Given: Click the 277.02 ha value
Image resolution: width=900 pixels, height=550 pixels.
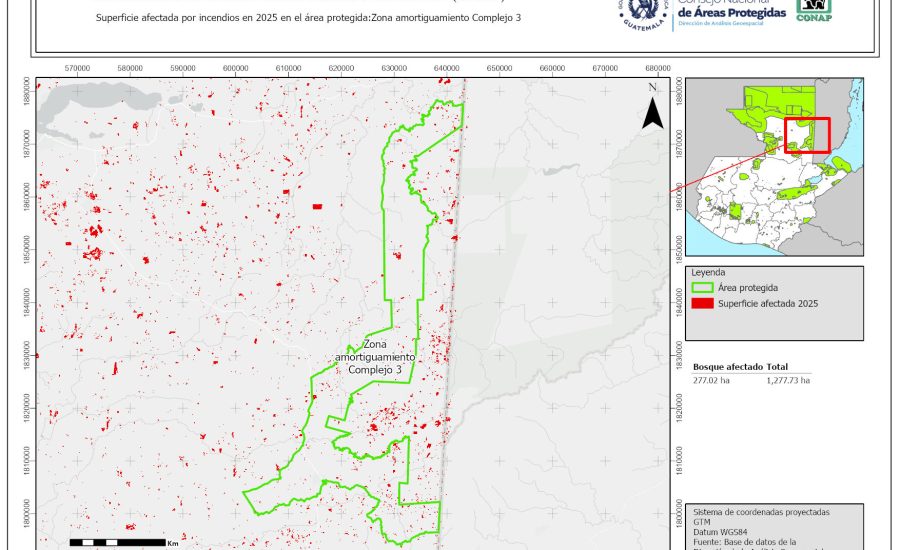Looking at the screenshot, I should 711,381.
